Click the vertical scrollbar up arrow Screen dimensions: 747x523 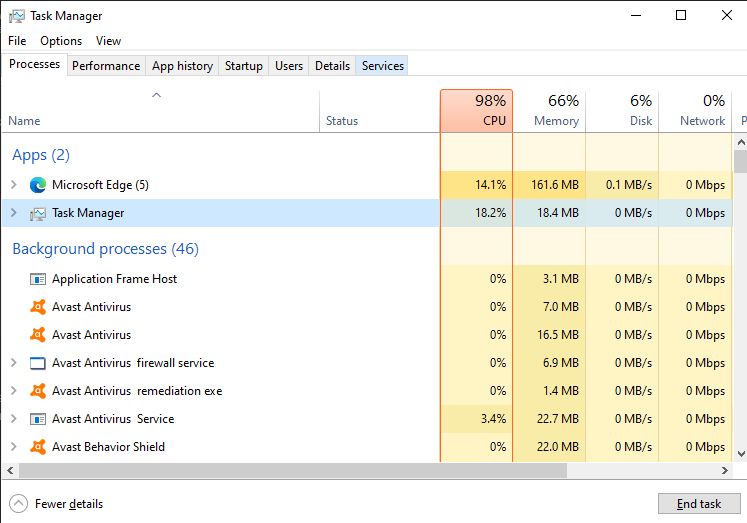coord(741,142)
